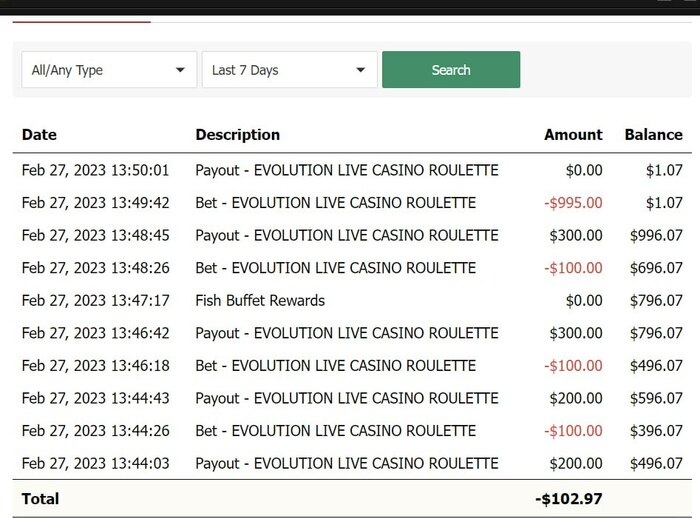Click the green Search button

pos(450,70)
